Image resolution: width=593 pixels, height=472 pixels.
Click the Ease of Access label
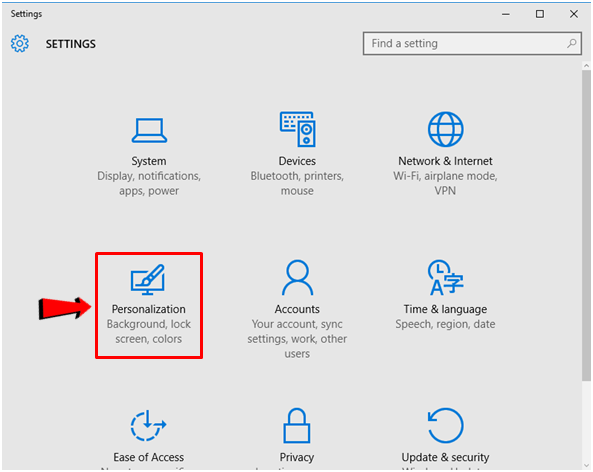click(149, 458)
